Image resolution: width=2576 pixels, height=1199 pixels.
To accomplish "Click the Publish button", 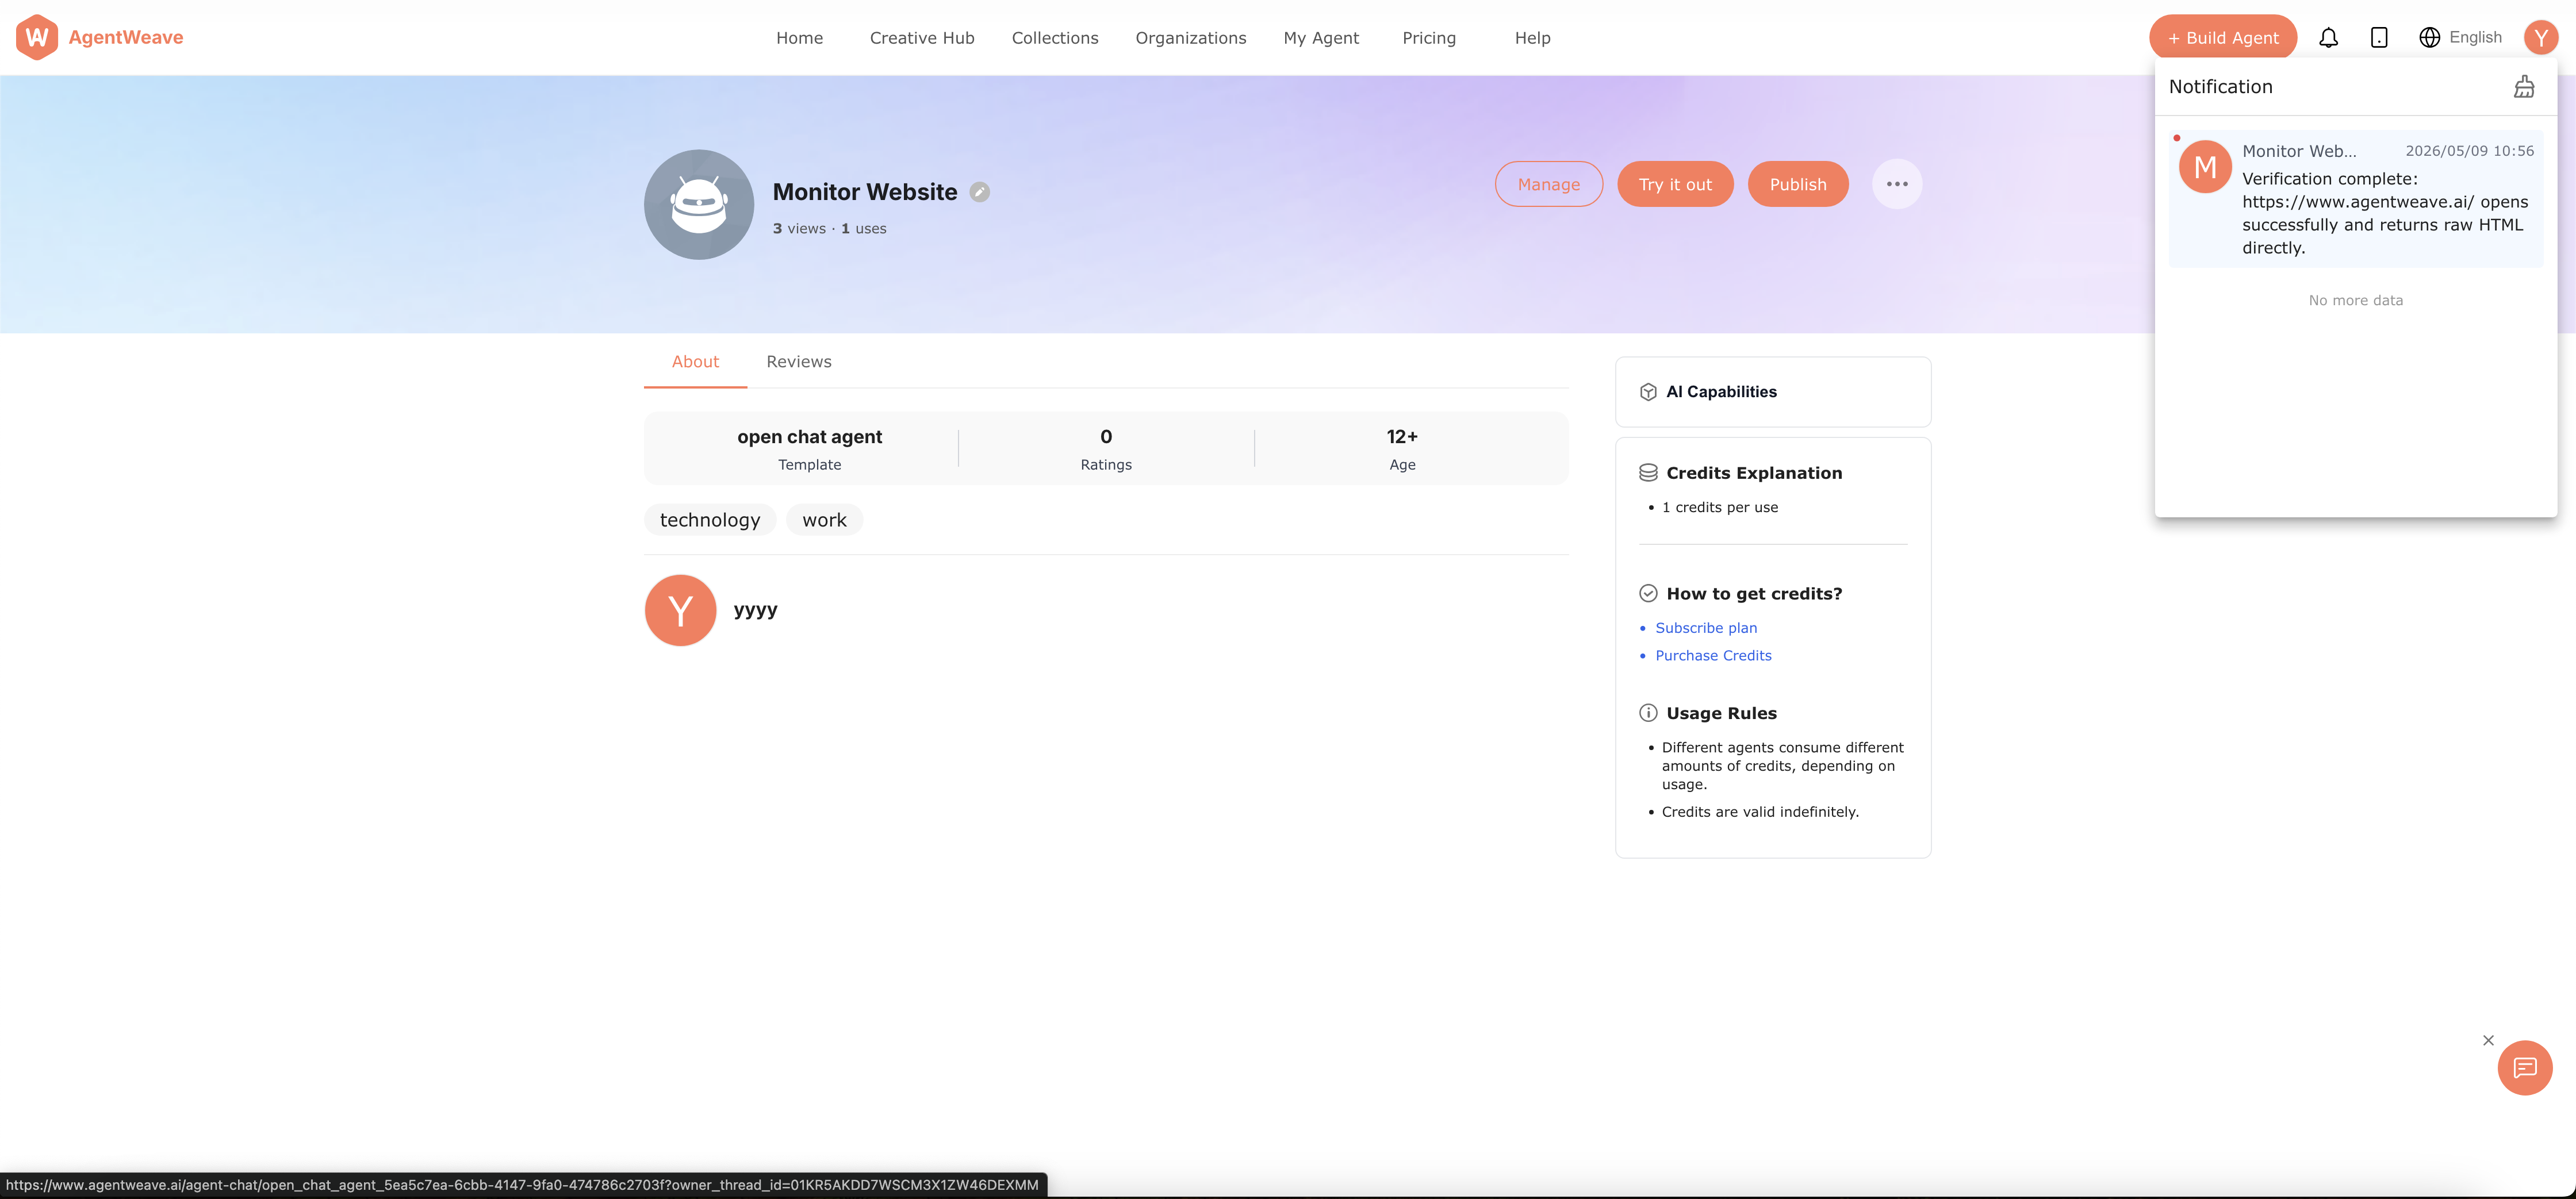I will coord(1797,184).
